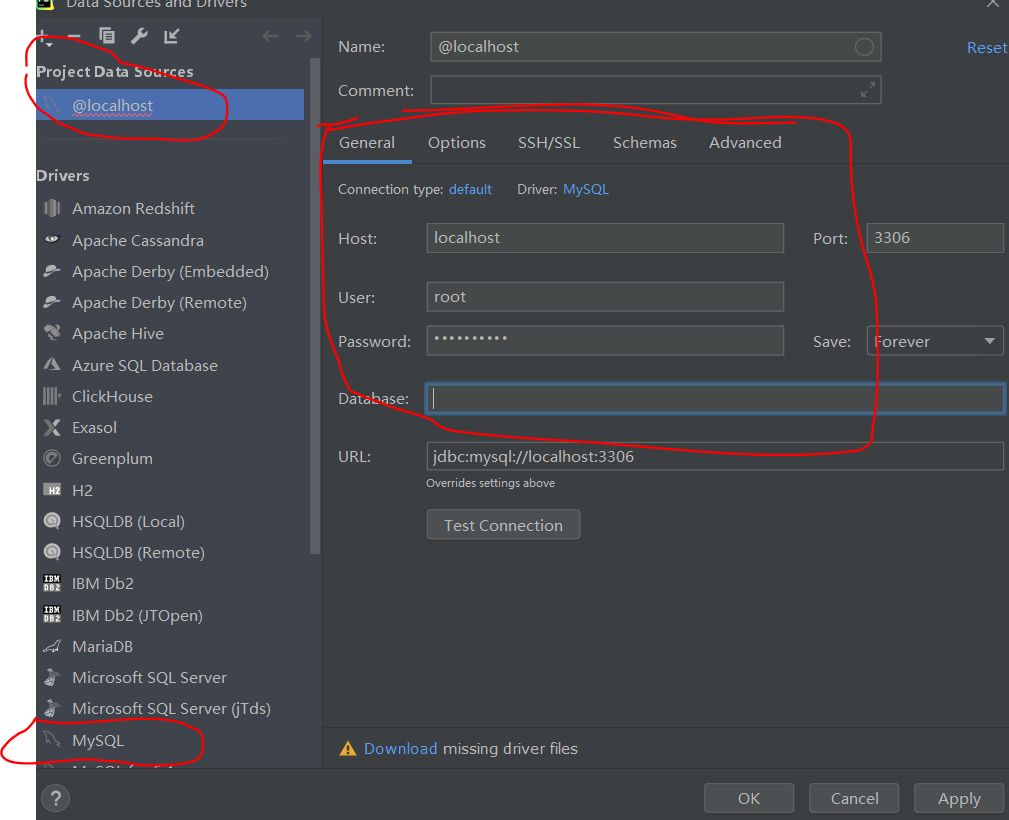Viewport: 1009px width, 820px height.
Task: Switch to the Options tab
Action: point(457,142)
